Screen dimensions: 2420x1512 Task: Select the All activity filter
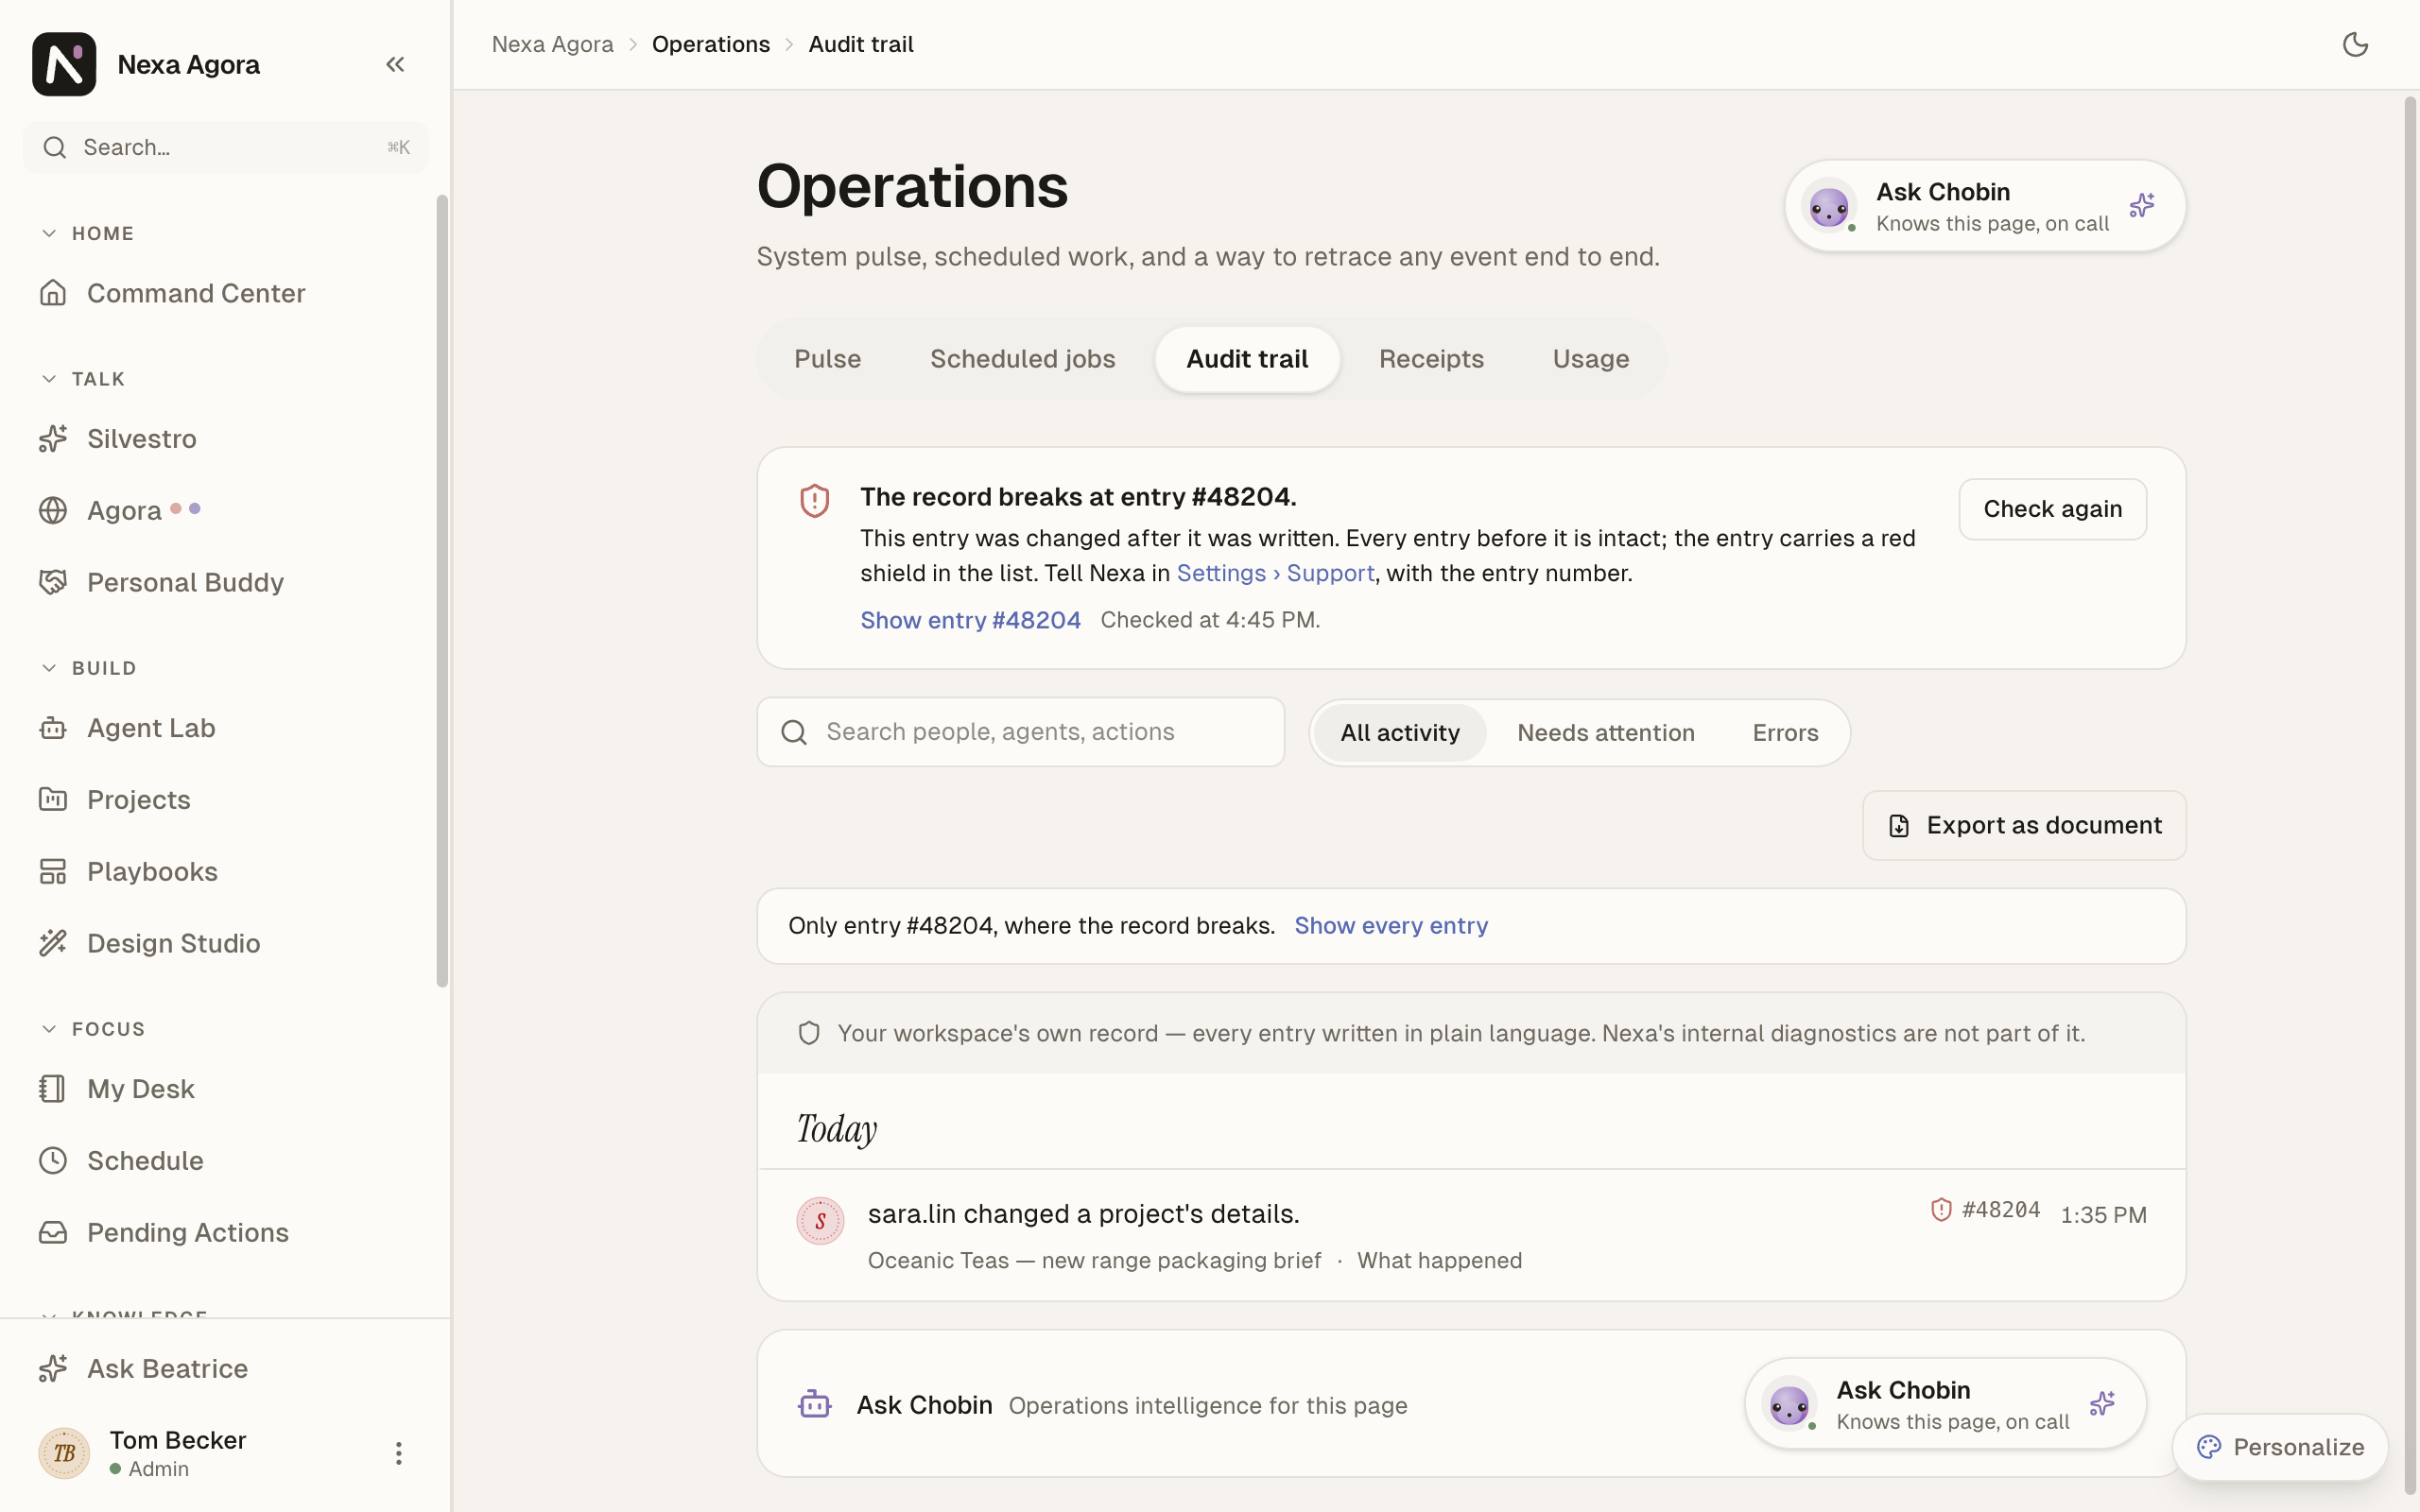(1399, 733)
